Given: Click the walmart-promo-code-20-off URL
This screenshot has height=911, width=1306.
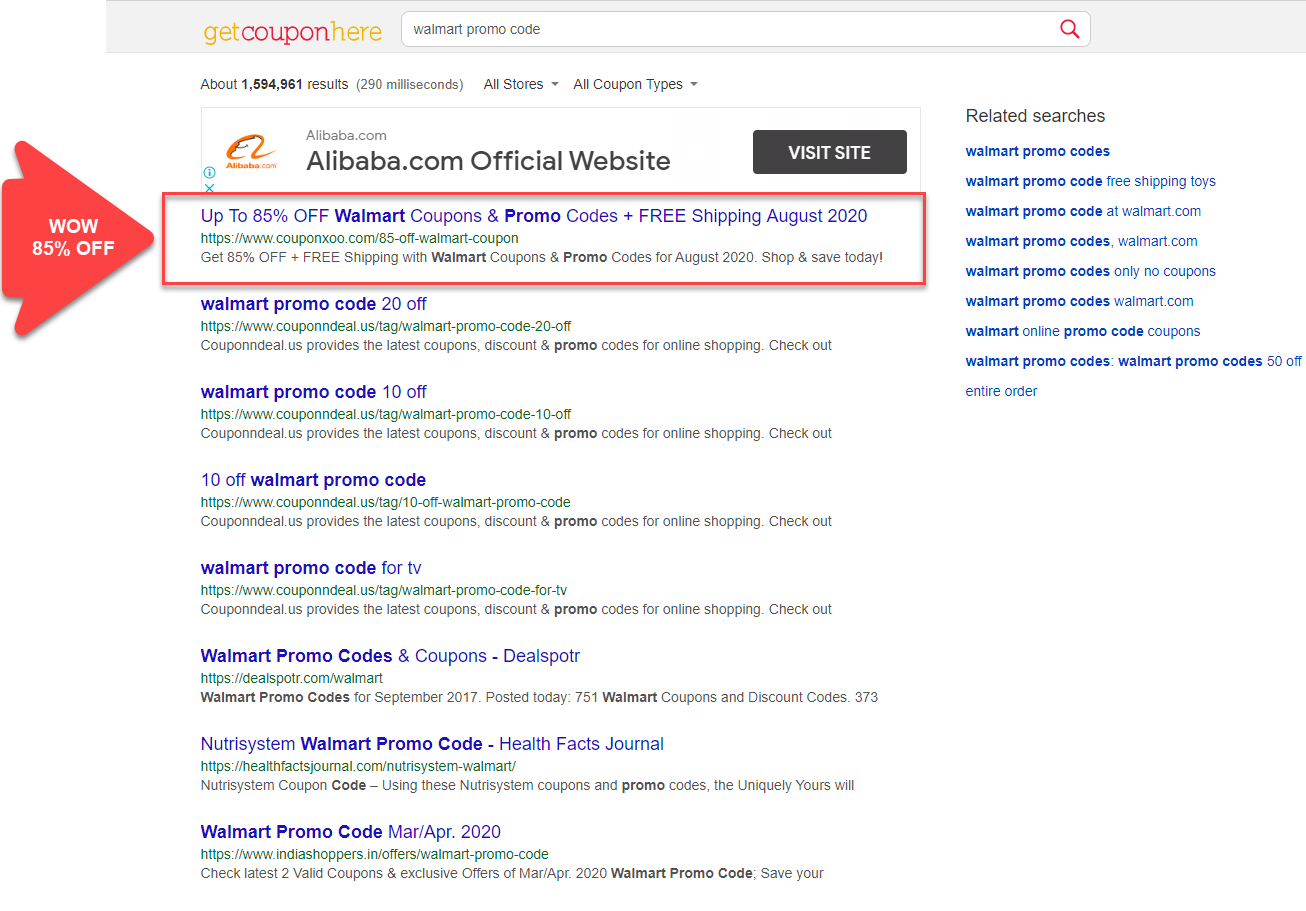Looking at the screenshot, I should pyautogui.click(x=386, y=326).
